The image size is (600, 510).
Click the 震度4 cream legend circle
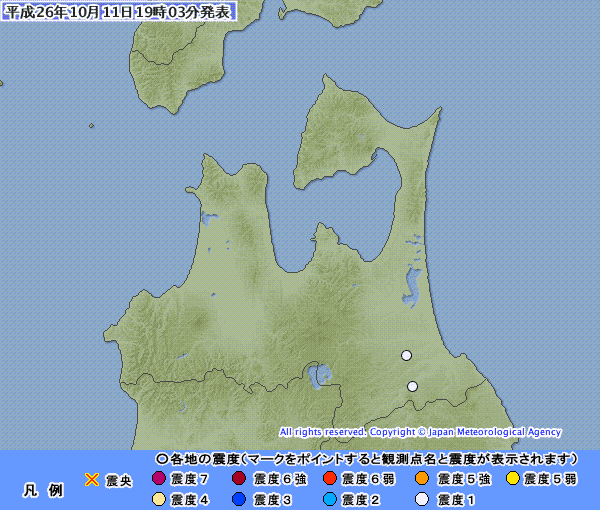159,499
